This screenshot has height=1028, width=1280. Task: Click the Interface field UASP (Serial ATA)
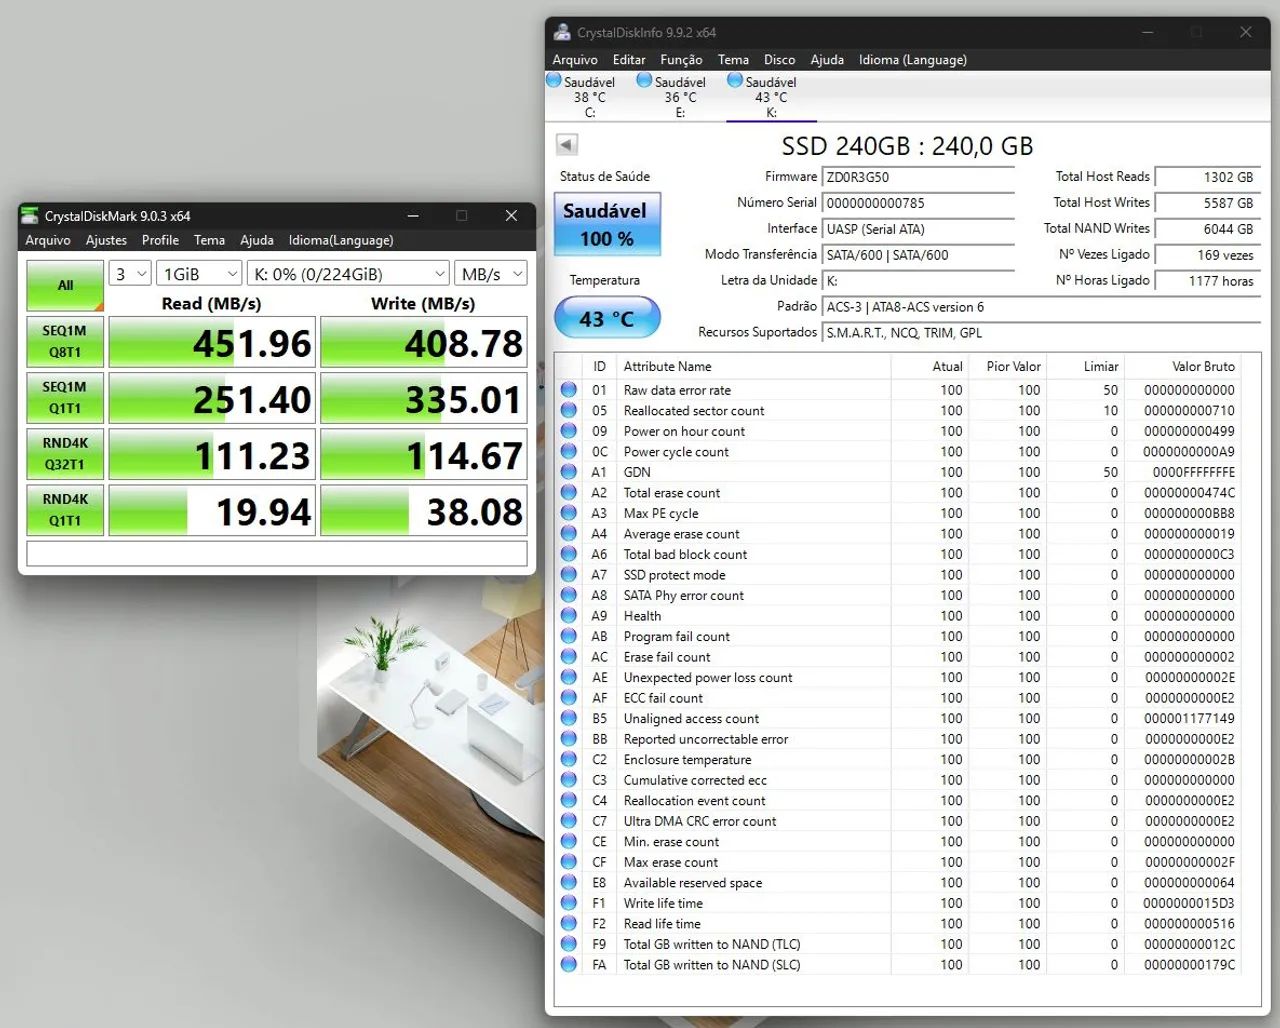tap(918, 229)
